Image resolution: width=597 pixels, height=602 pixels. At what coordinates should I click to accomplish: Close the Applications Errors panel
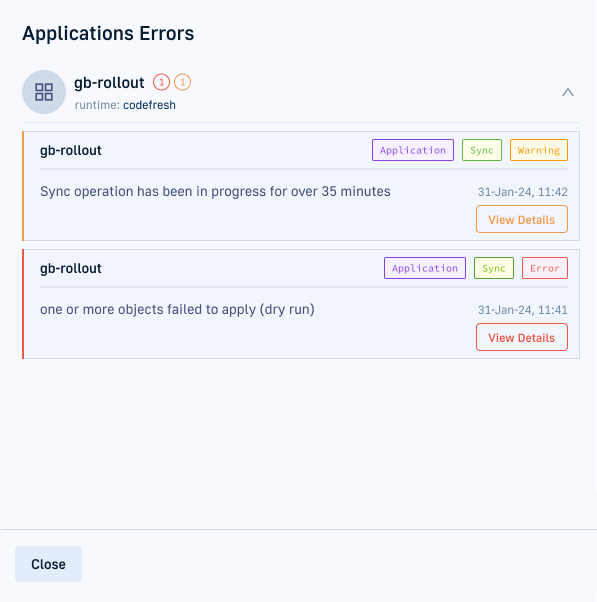pyautogui.click(x=48, y=564)
